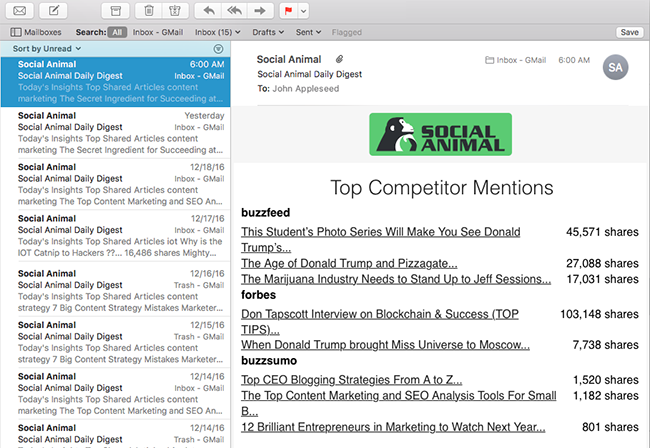
Task: Click the Social Animal sender name in header
Action: point(289,59)
